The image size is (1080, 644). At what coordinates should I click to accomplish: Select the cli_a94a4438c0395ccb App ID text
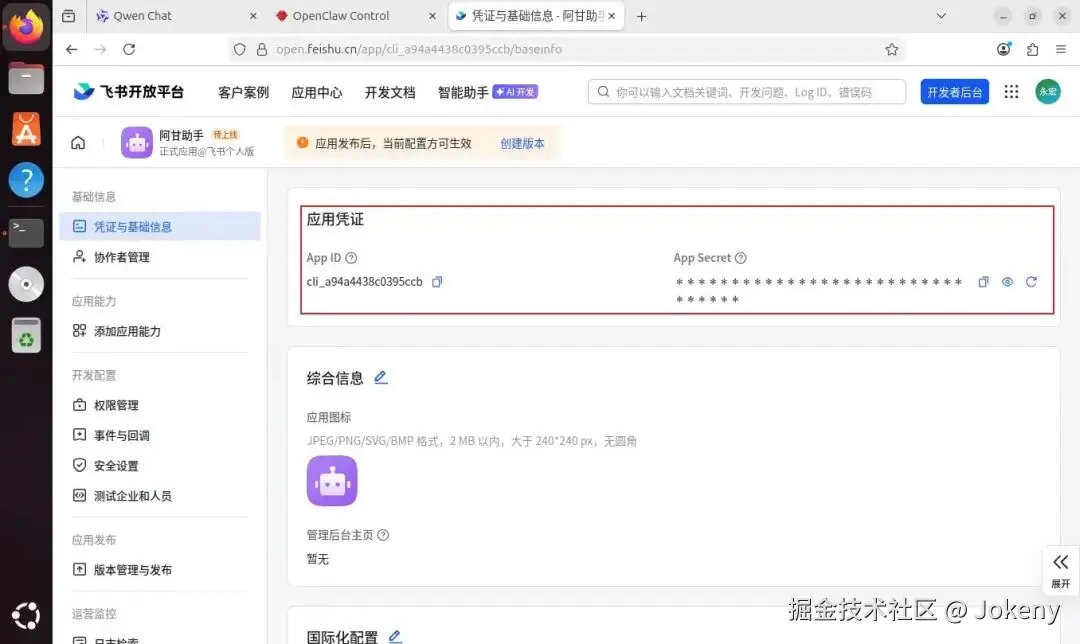coord(364,282)
